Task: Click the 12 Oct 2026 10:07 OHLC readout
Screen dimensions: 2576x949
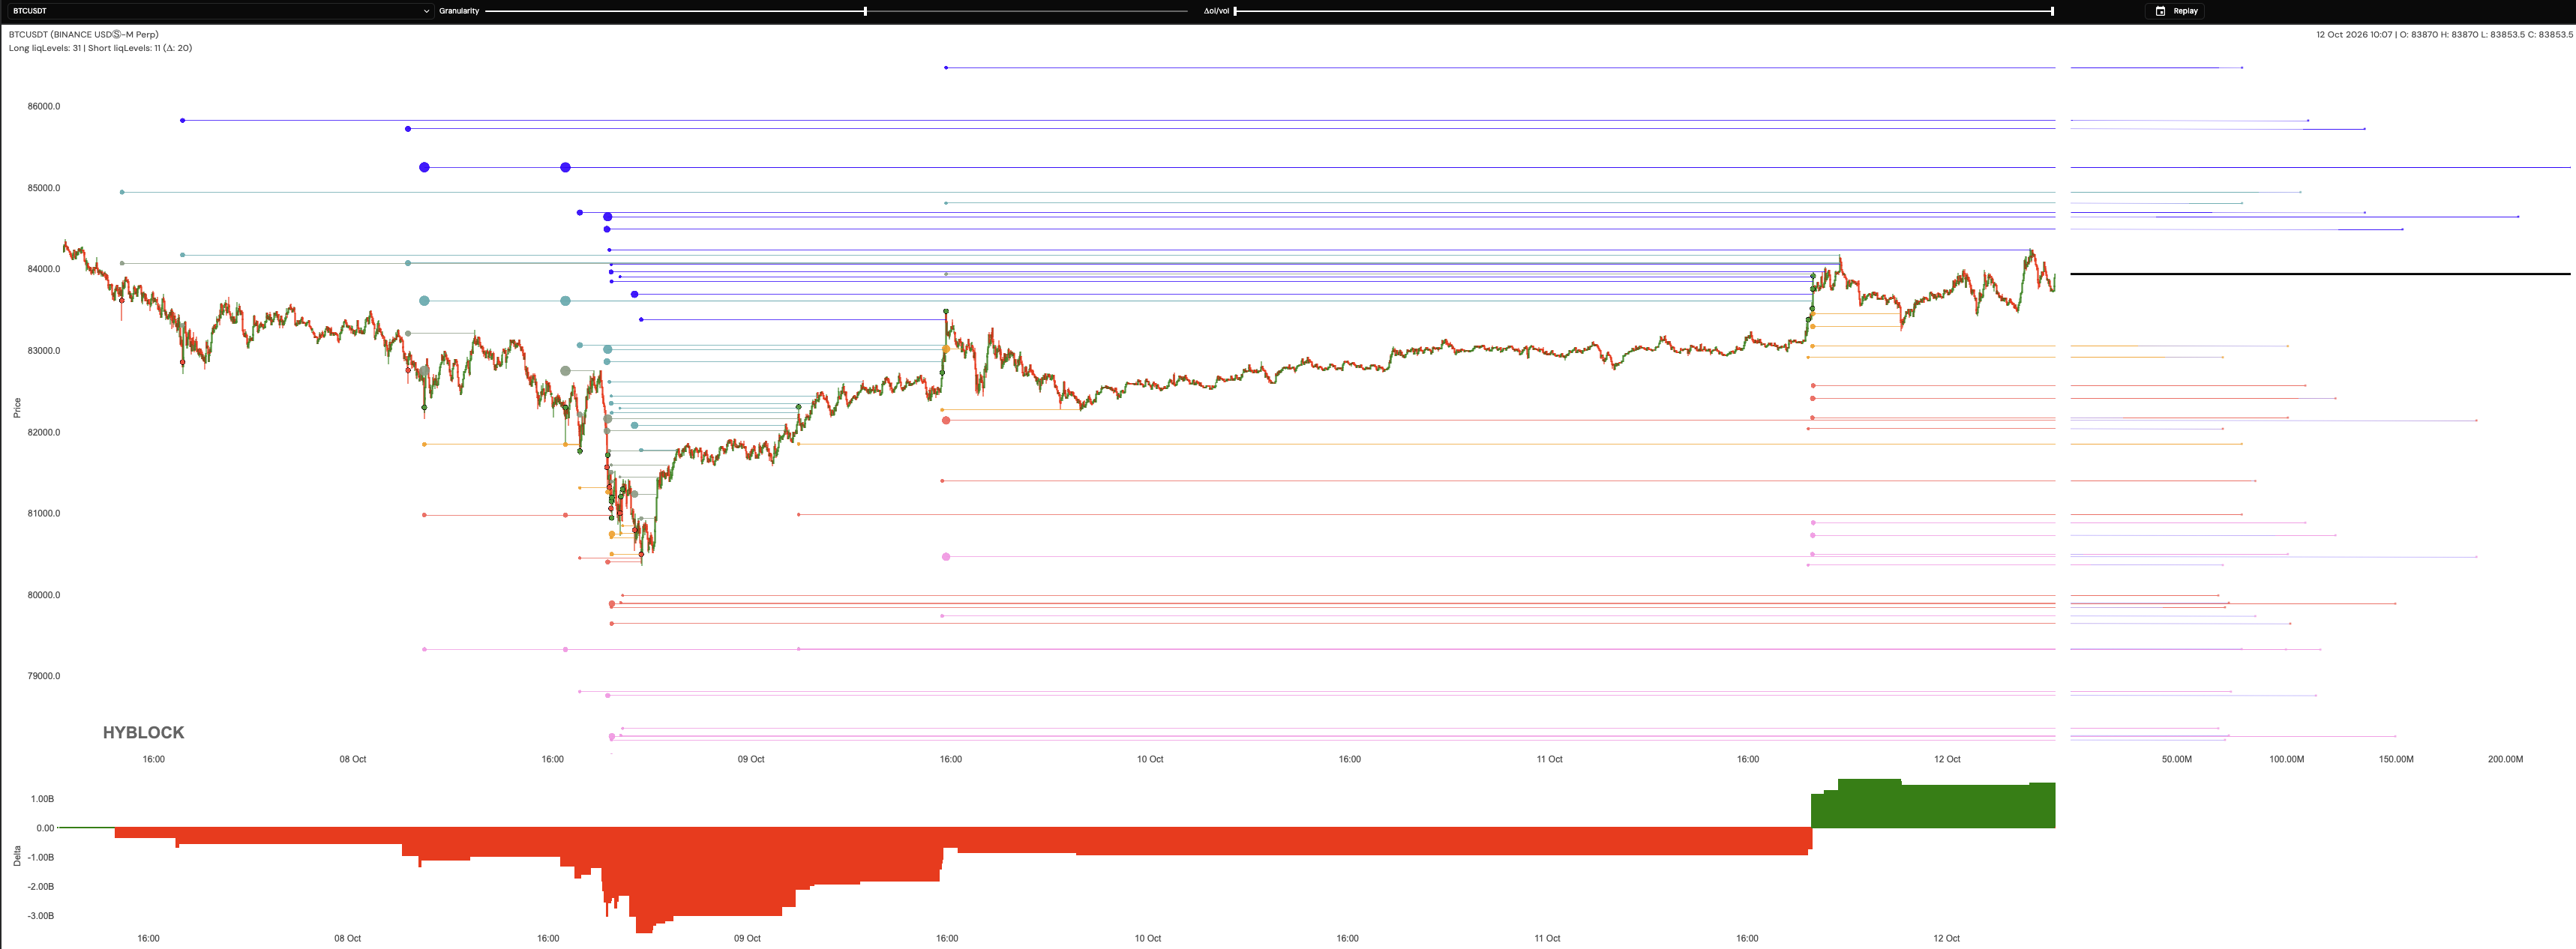Action: (2444, 34)
